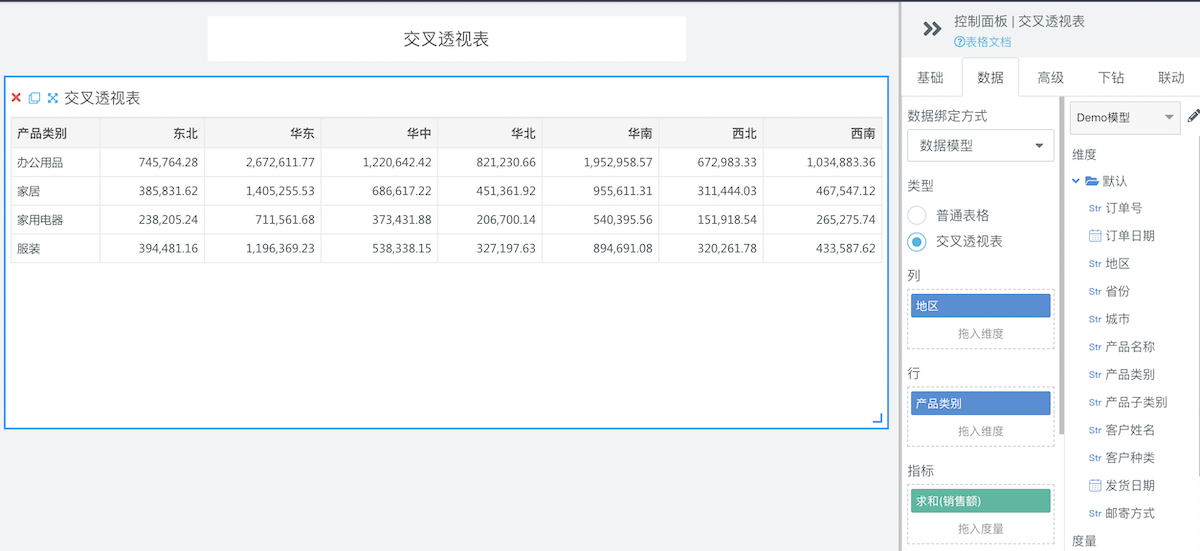Select the 订单号 dimension
The image size is (1200, 551).
(x=1124, y=208)
